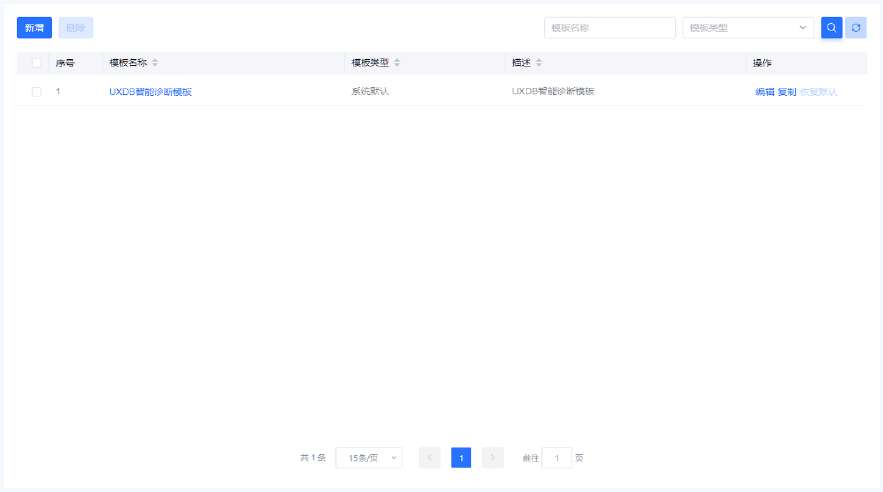883x492 pixels.
Task: Focus the 模板名称 search input field
Action: pyautogui.click(x=609, y=28)
